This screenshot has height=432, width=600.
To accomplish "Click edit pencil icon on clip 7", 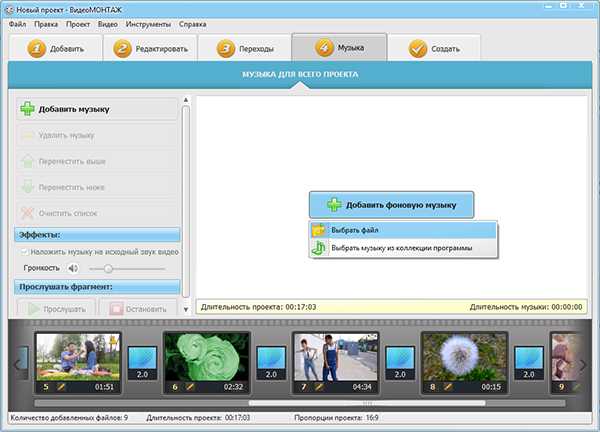I will (x=319, y=387).
